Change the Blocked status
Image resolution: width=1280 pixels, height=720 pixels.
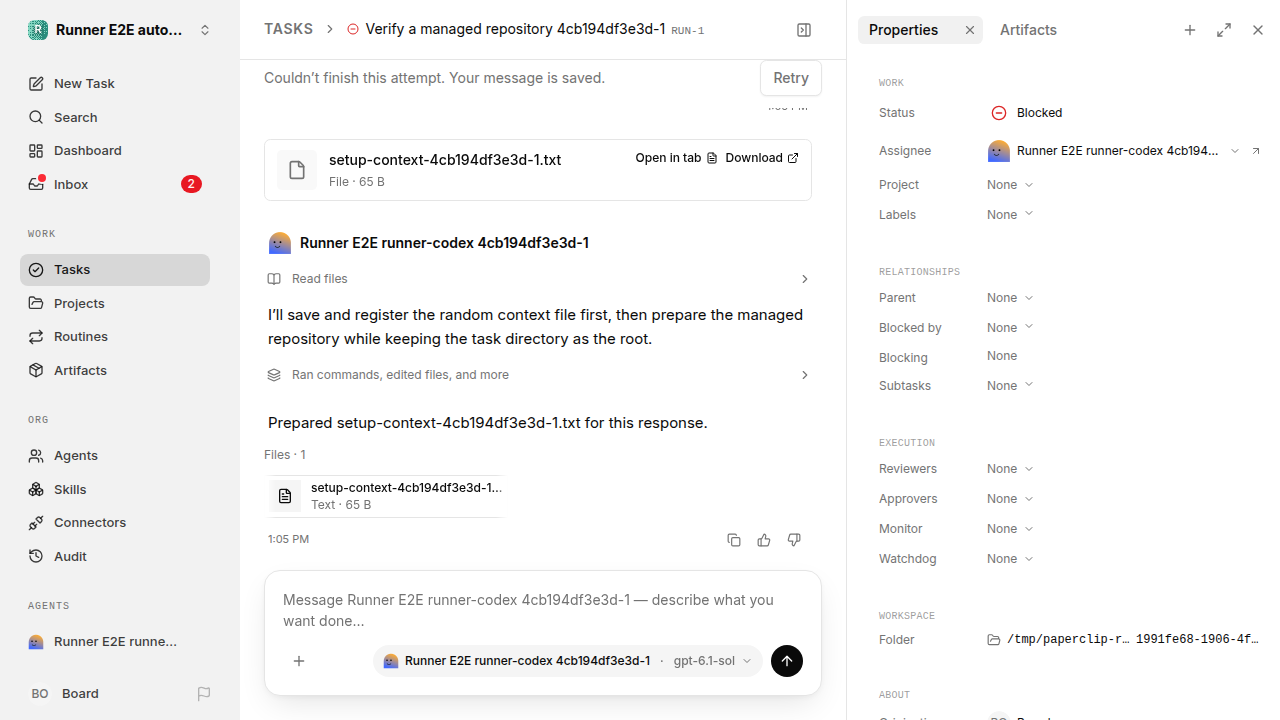tap(1027, 113)
